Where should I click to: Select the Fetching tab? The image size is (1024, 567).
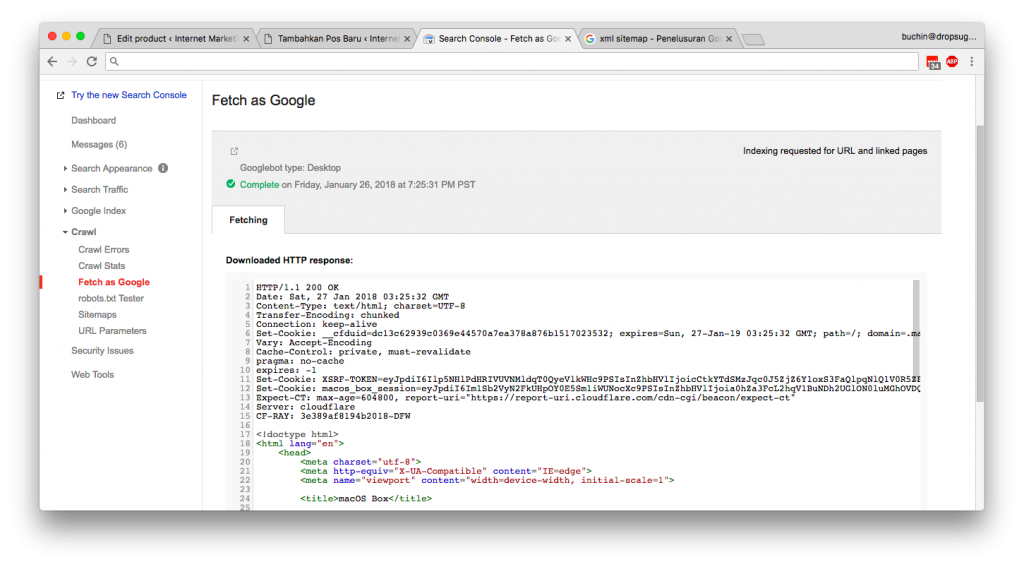248,219
